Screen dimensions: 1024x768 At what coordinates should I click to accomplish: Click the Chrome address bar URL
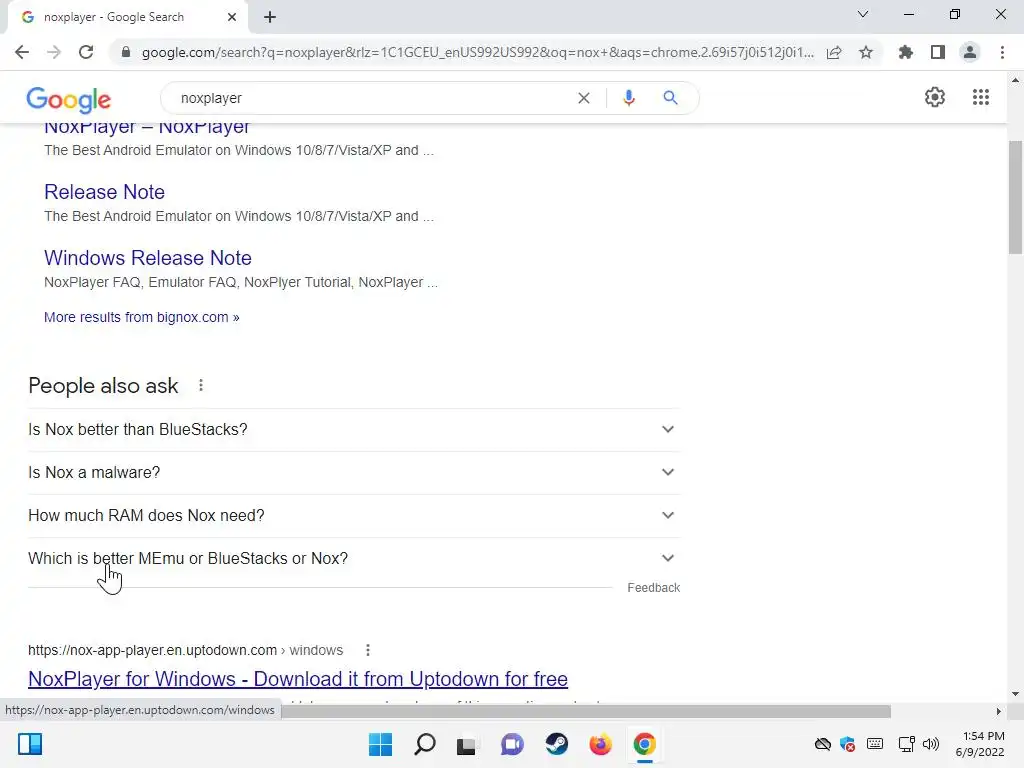click(477, 52)
